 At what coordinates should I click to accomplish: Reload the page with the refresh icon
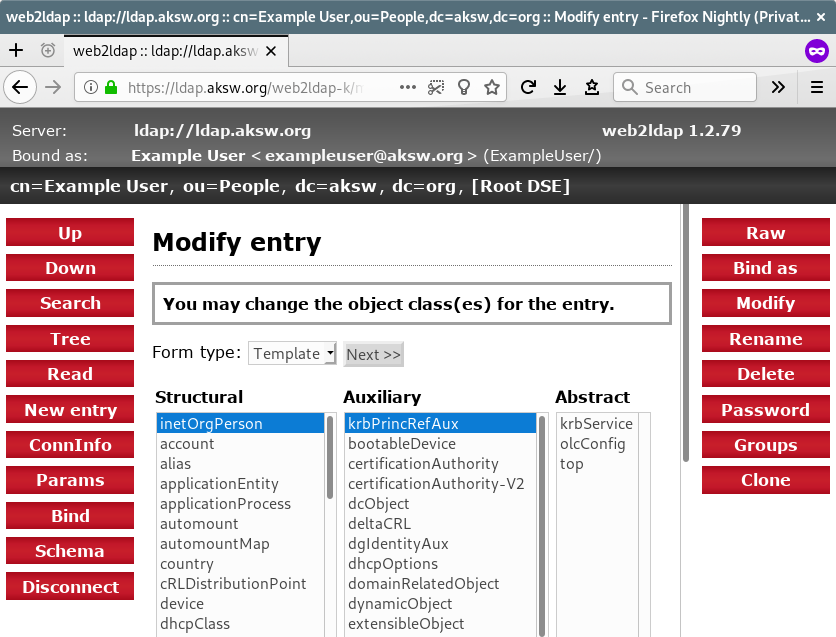pos(528,87)
